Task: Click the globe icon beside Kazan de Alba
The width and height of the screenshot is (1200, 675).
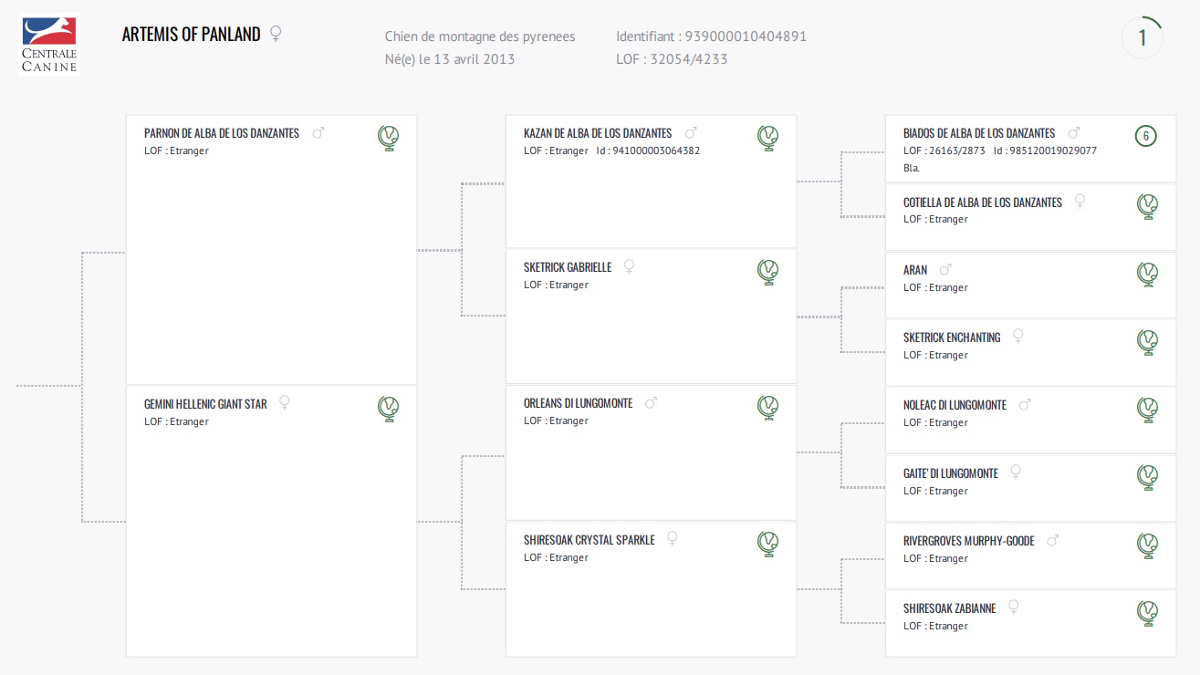Action: point(768,138)
